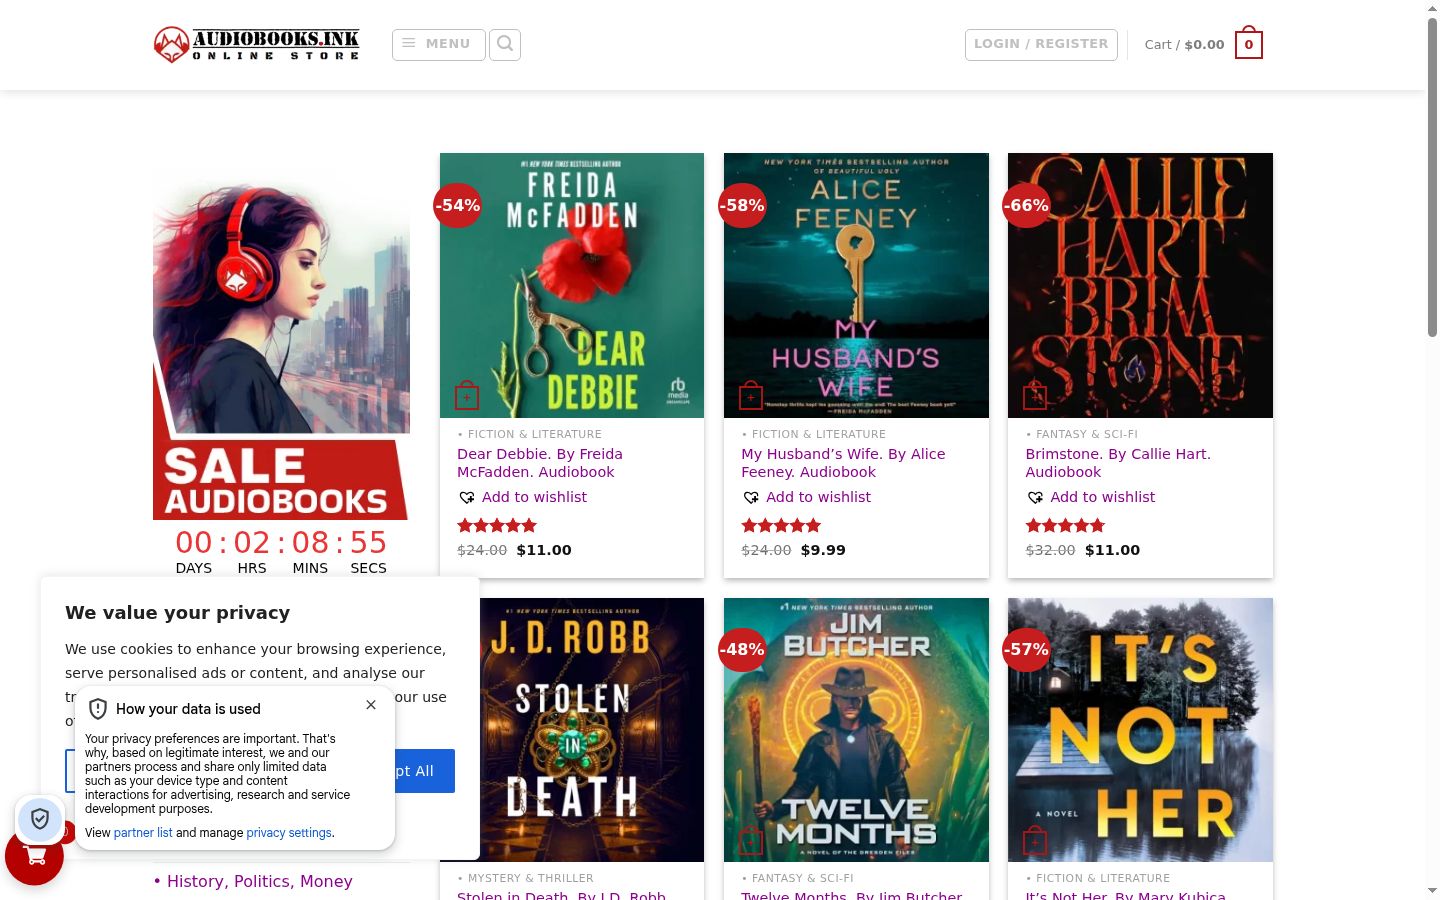
Task: Click the 'We value your privacy' heading
Action: (x=178, y=613)
